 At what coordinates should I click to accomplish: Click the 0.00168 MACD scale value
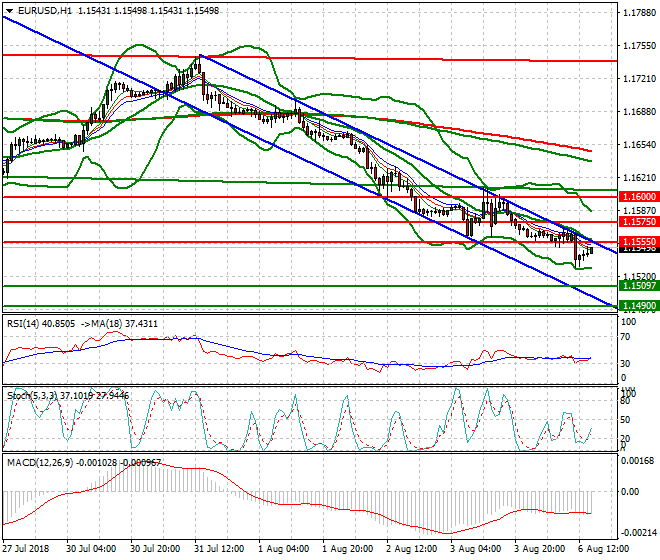(x=636, y=461)
